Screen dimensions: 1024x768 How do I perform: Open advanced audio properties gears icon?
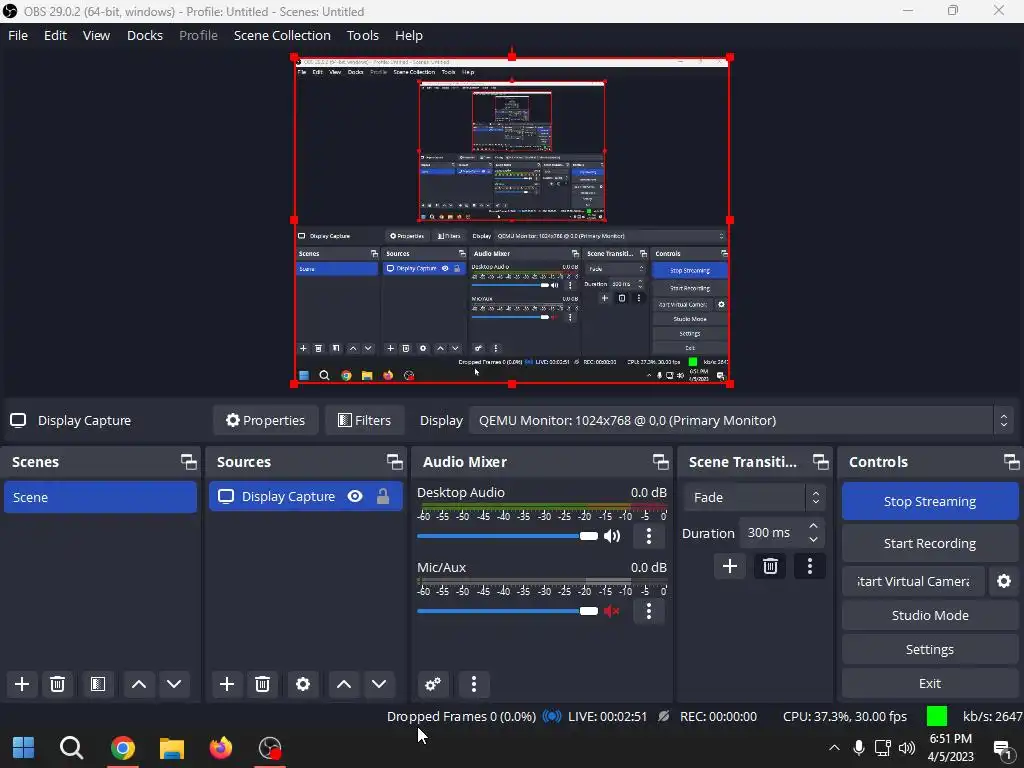tap(432, 684)
